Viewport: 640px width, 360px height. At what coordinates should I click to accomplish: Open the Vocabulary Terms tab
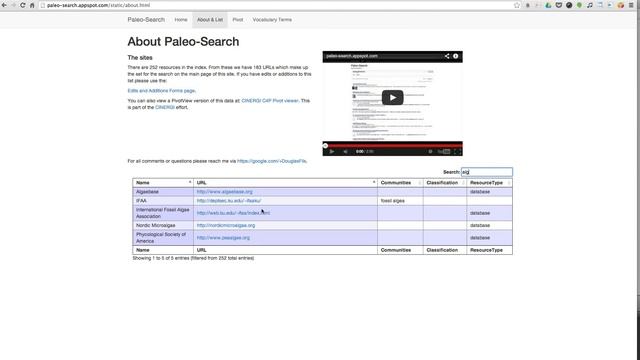click(272, 20)
